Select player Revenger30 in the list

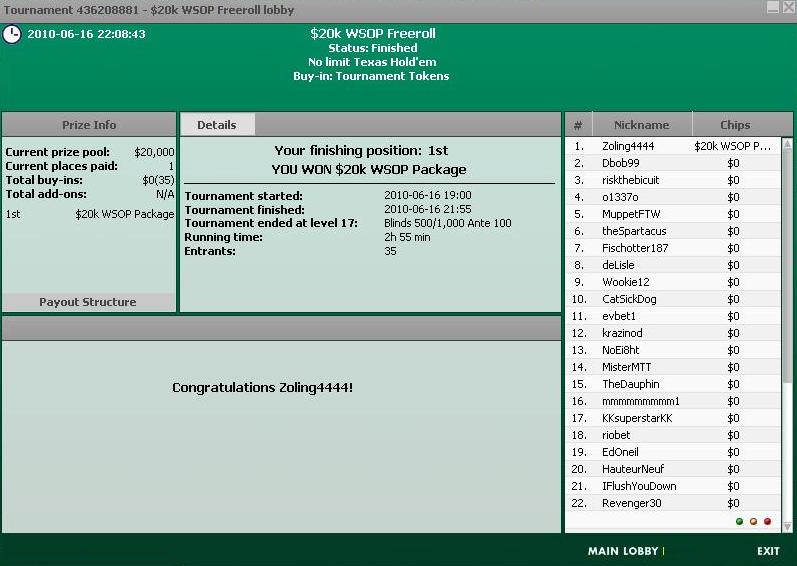pyautogui.click(x=673, y=503)
